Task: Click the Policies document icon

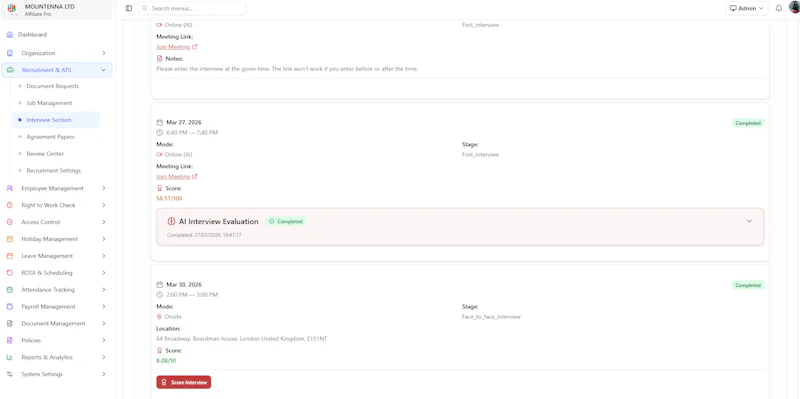Action: point(10,340)
